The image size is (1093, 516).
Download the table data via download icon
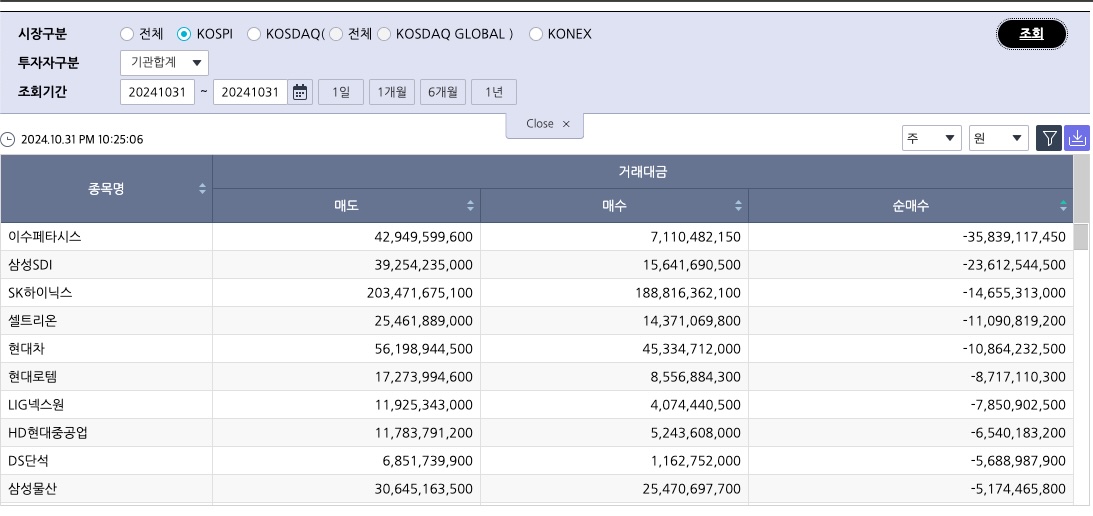tap(1077, 138)
